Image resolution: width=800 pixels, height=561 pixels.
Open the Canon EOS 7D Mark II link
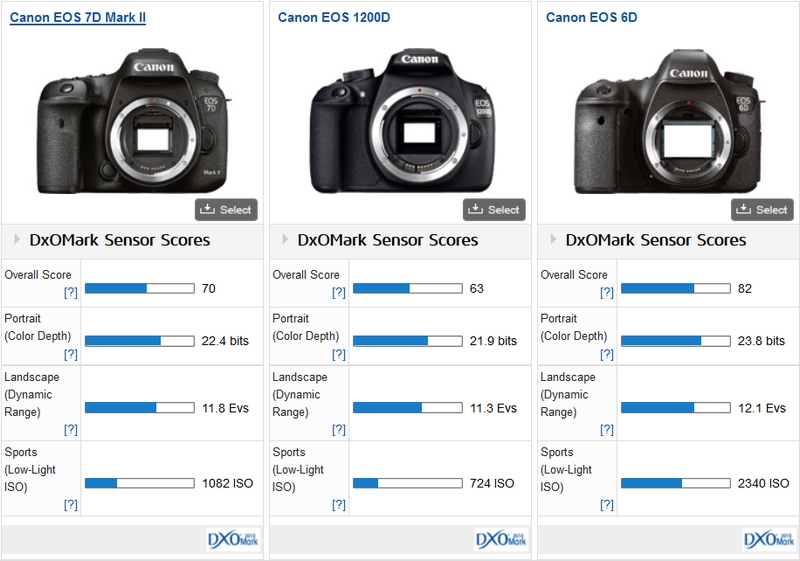(78, 17)
